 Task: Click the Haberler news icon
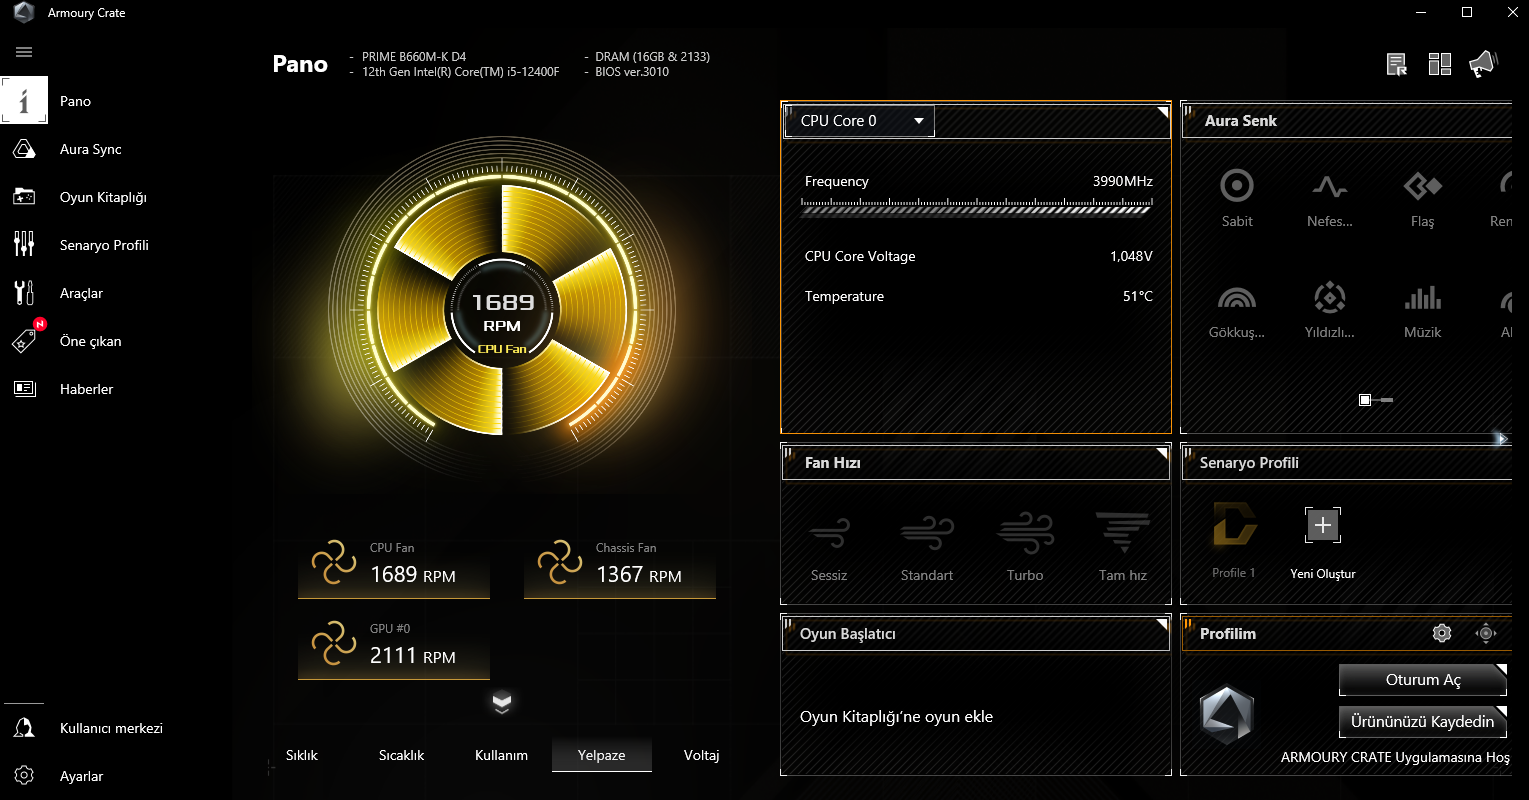coord(24,389)
